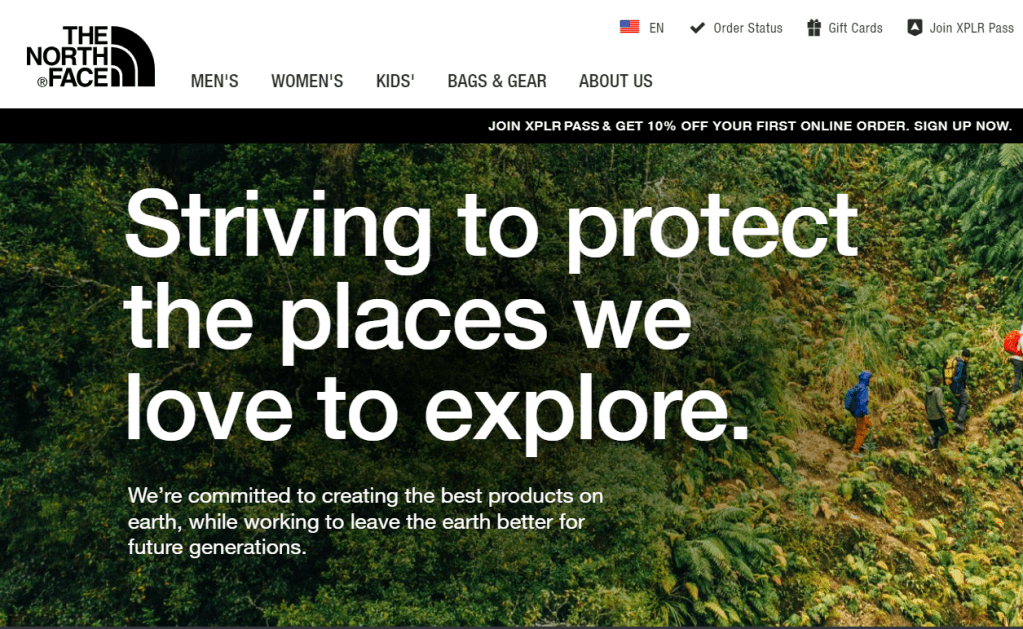Viewport: 1023px width, 629px height.
Task: Click the Sign Up Now banner text
Action: 963,126
